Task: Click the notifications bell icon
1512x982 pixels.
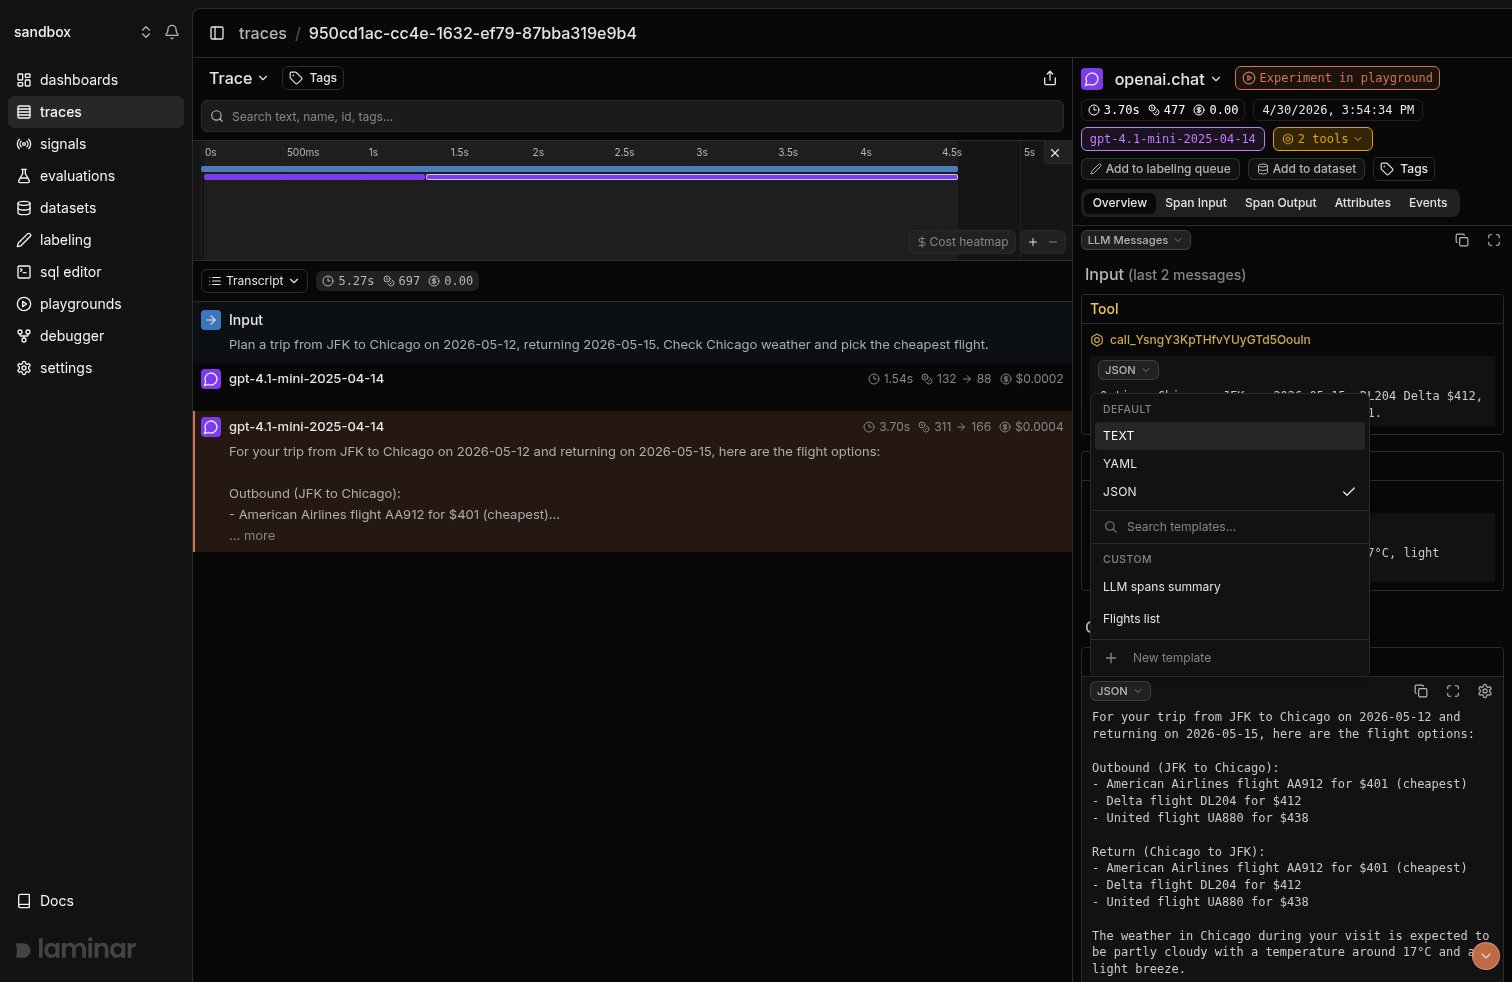Action: pos(172,32)
